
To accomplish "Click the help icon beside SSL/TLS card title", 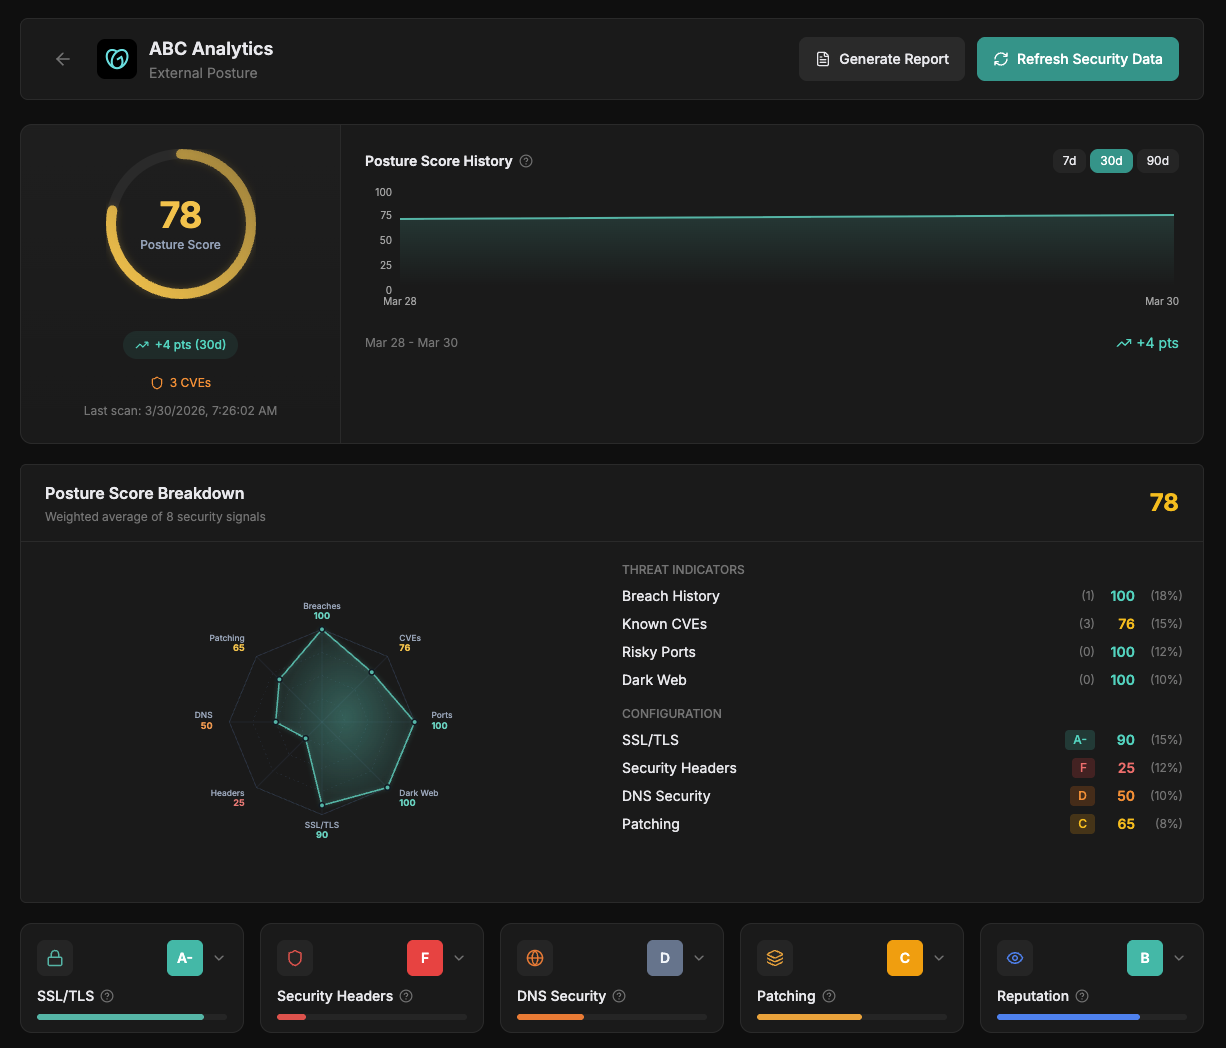I will [107, 996].
